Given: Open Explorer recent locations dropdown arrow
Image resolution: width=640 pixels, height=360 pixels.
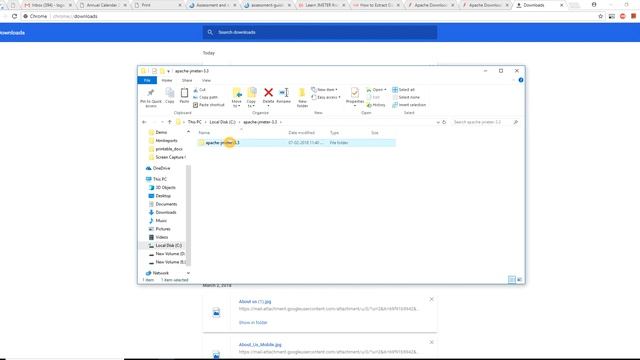Looking at the screenshot, I should pos(162,122).
